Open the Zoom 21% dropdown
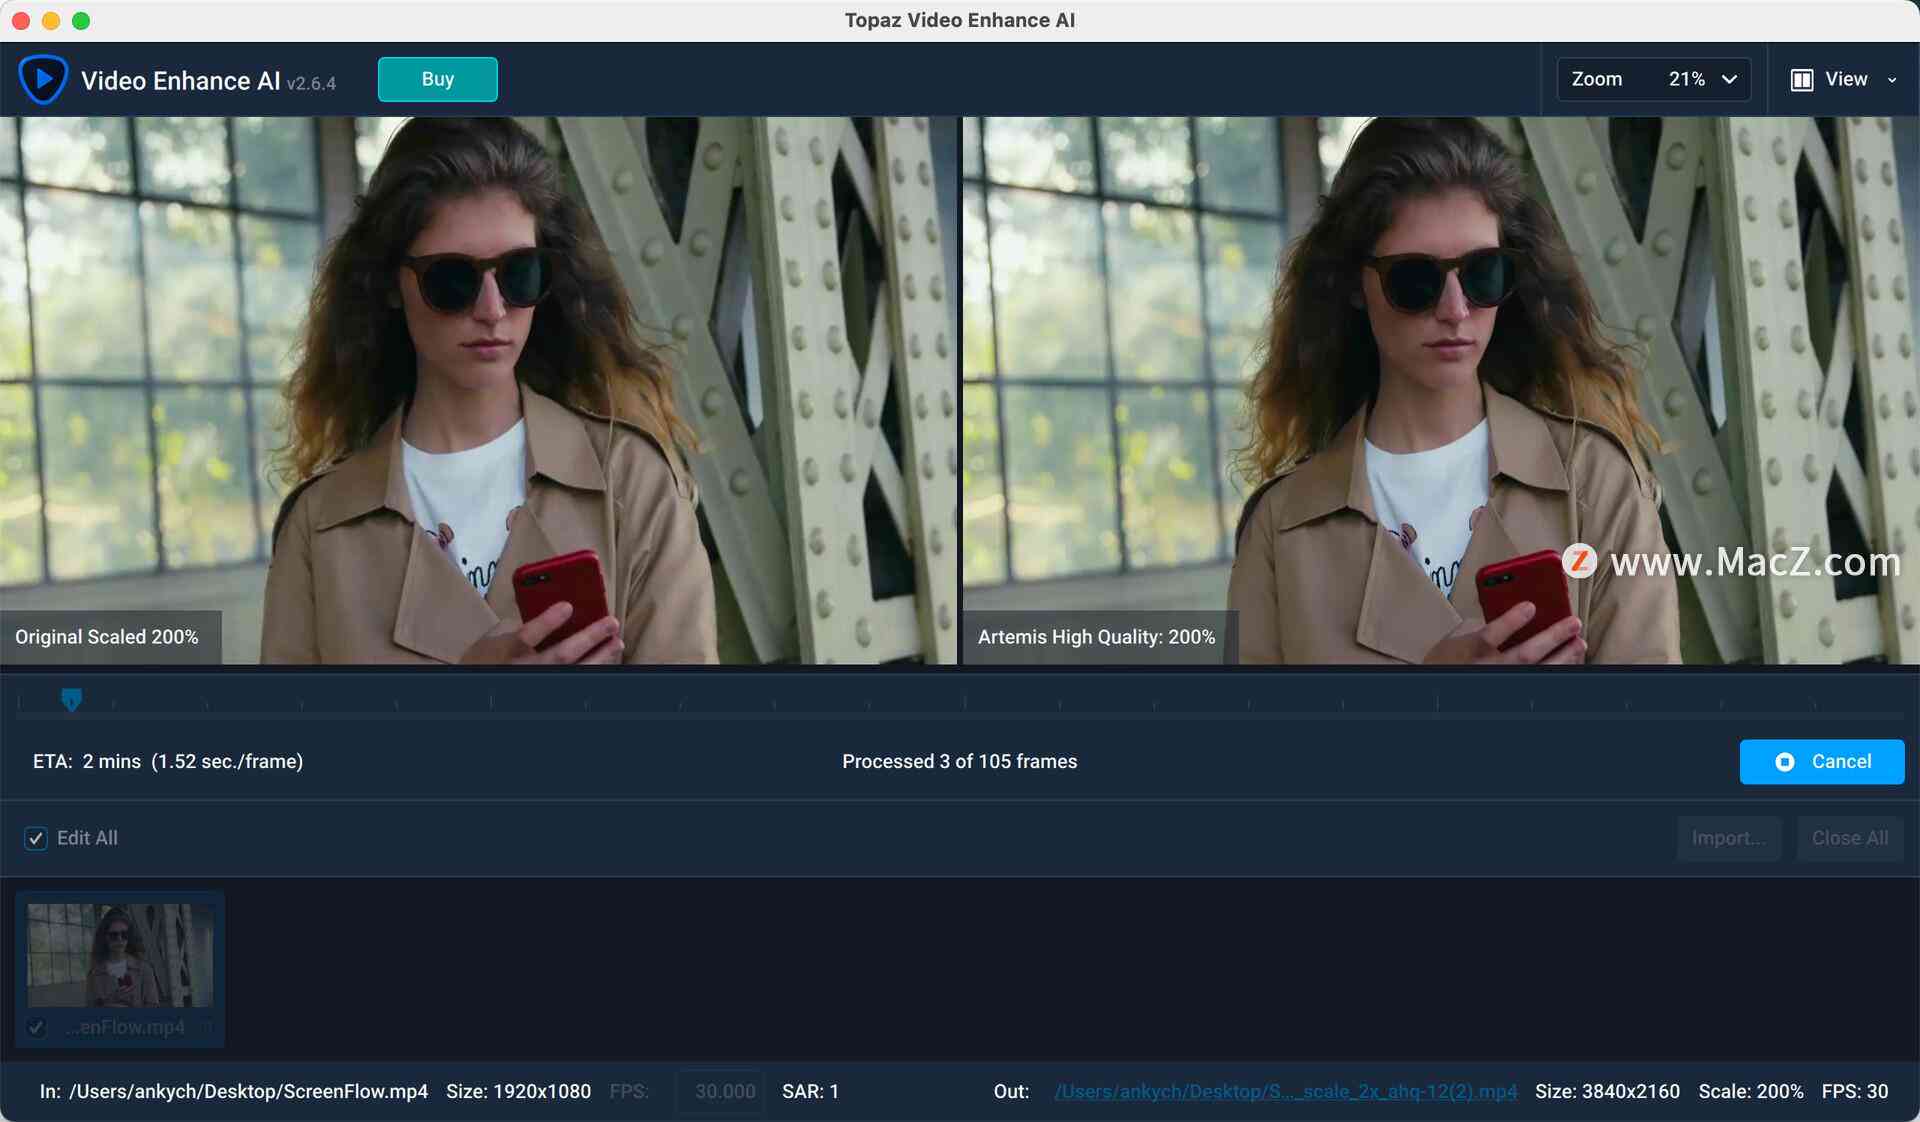The height and width of the screenshot is (1122, 1920). click(1653, 79)
